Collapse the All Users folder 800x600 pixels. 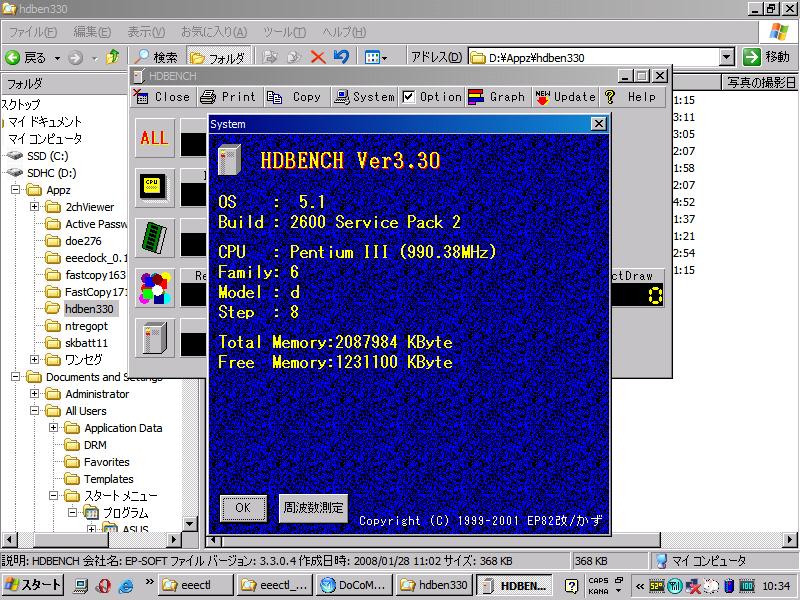(35, 411)
